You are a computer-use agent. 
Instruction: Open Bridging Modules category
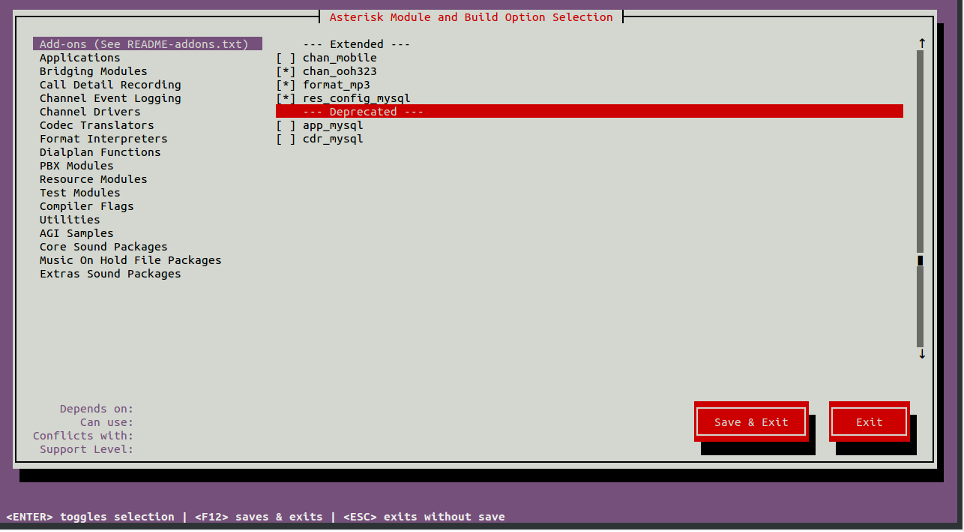point(93,71)
